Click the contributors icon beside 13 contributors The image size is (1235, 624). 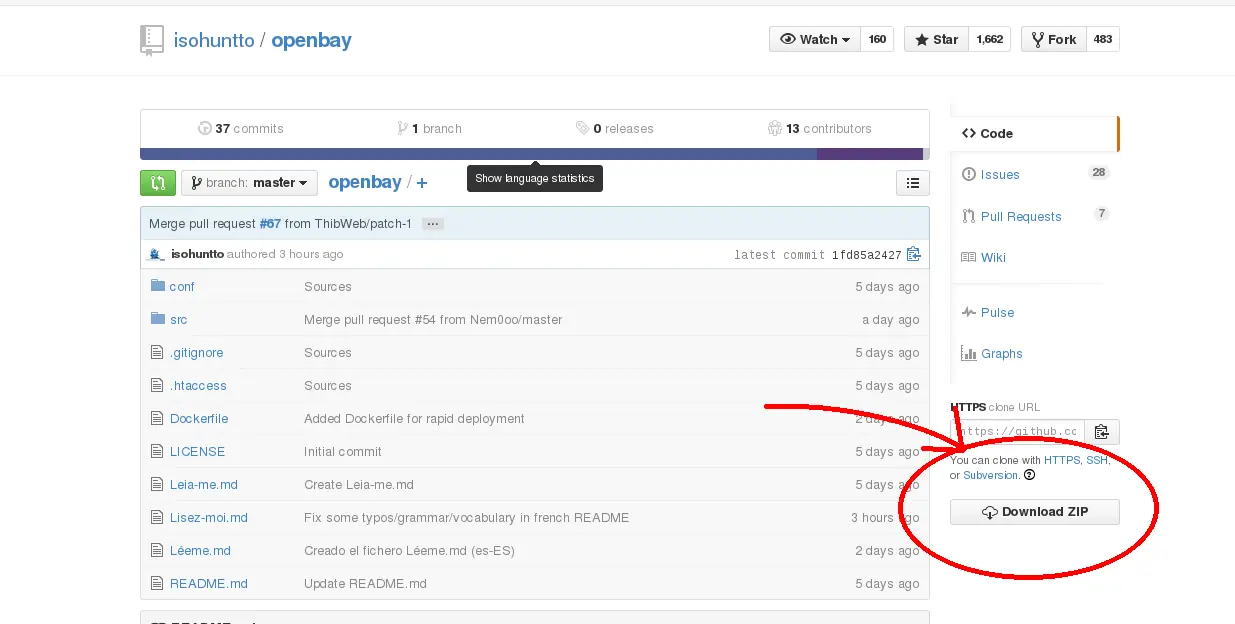776,128
